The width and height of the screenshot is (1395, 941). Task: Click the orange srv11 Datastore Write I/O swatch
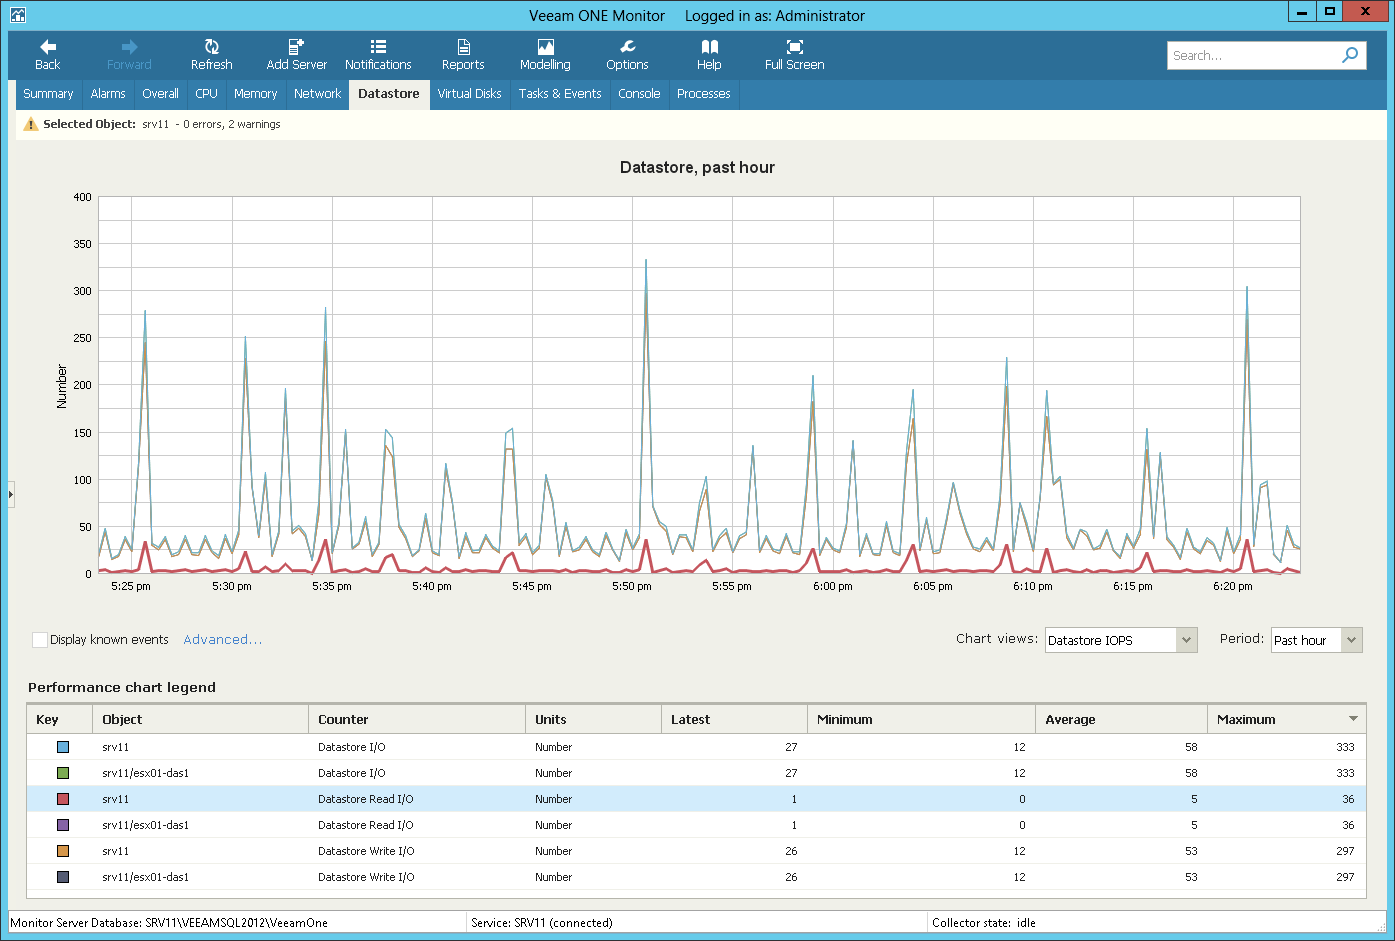tap(63, 851)
